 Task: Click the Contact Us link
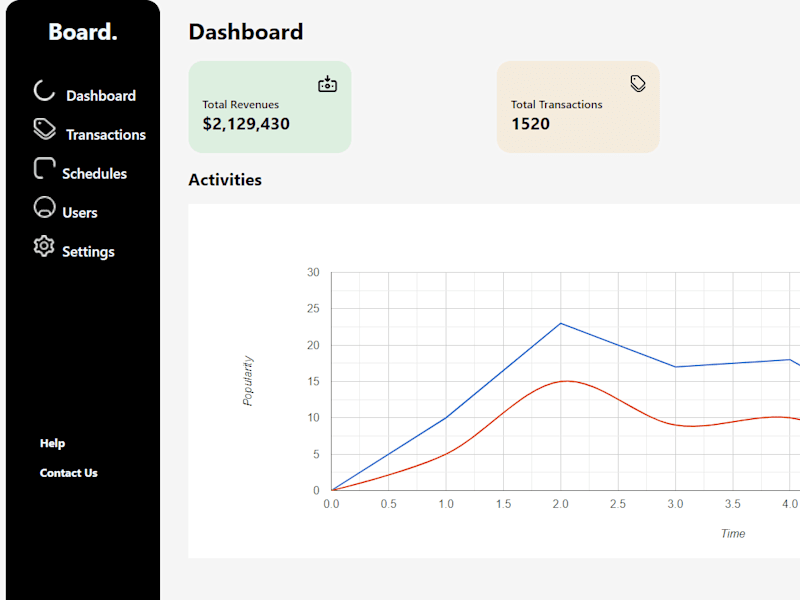pos(69,473)
